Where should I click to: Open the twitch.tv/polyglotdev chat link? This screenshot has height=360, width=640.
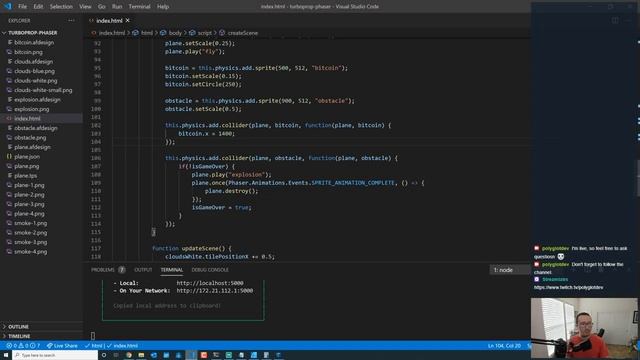(x=569, y=287)
